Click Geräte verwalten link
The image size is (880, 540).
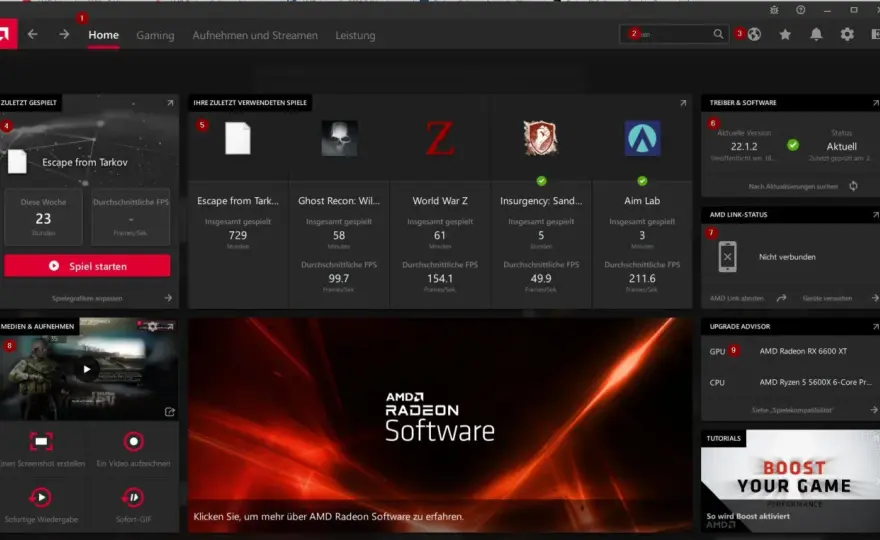pos(827,298)
